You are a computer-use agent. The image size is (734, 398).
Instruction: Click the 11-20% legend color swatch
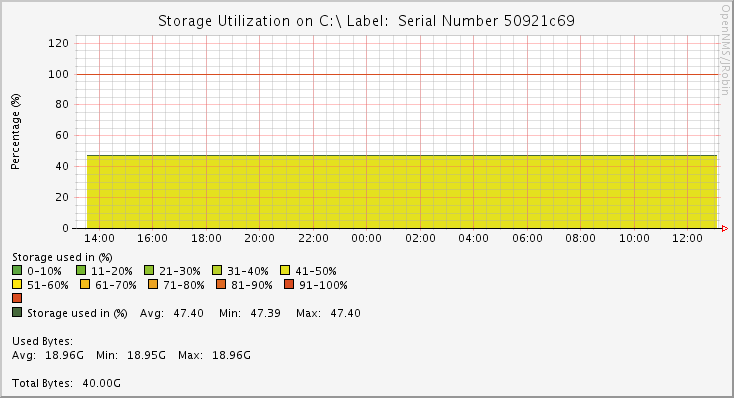click(81, 270)
